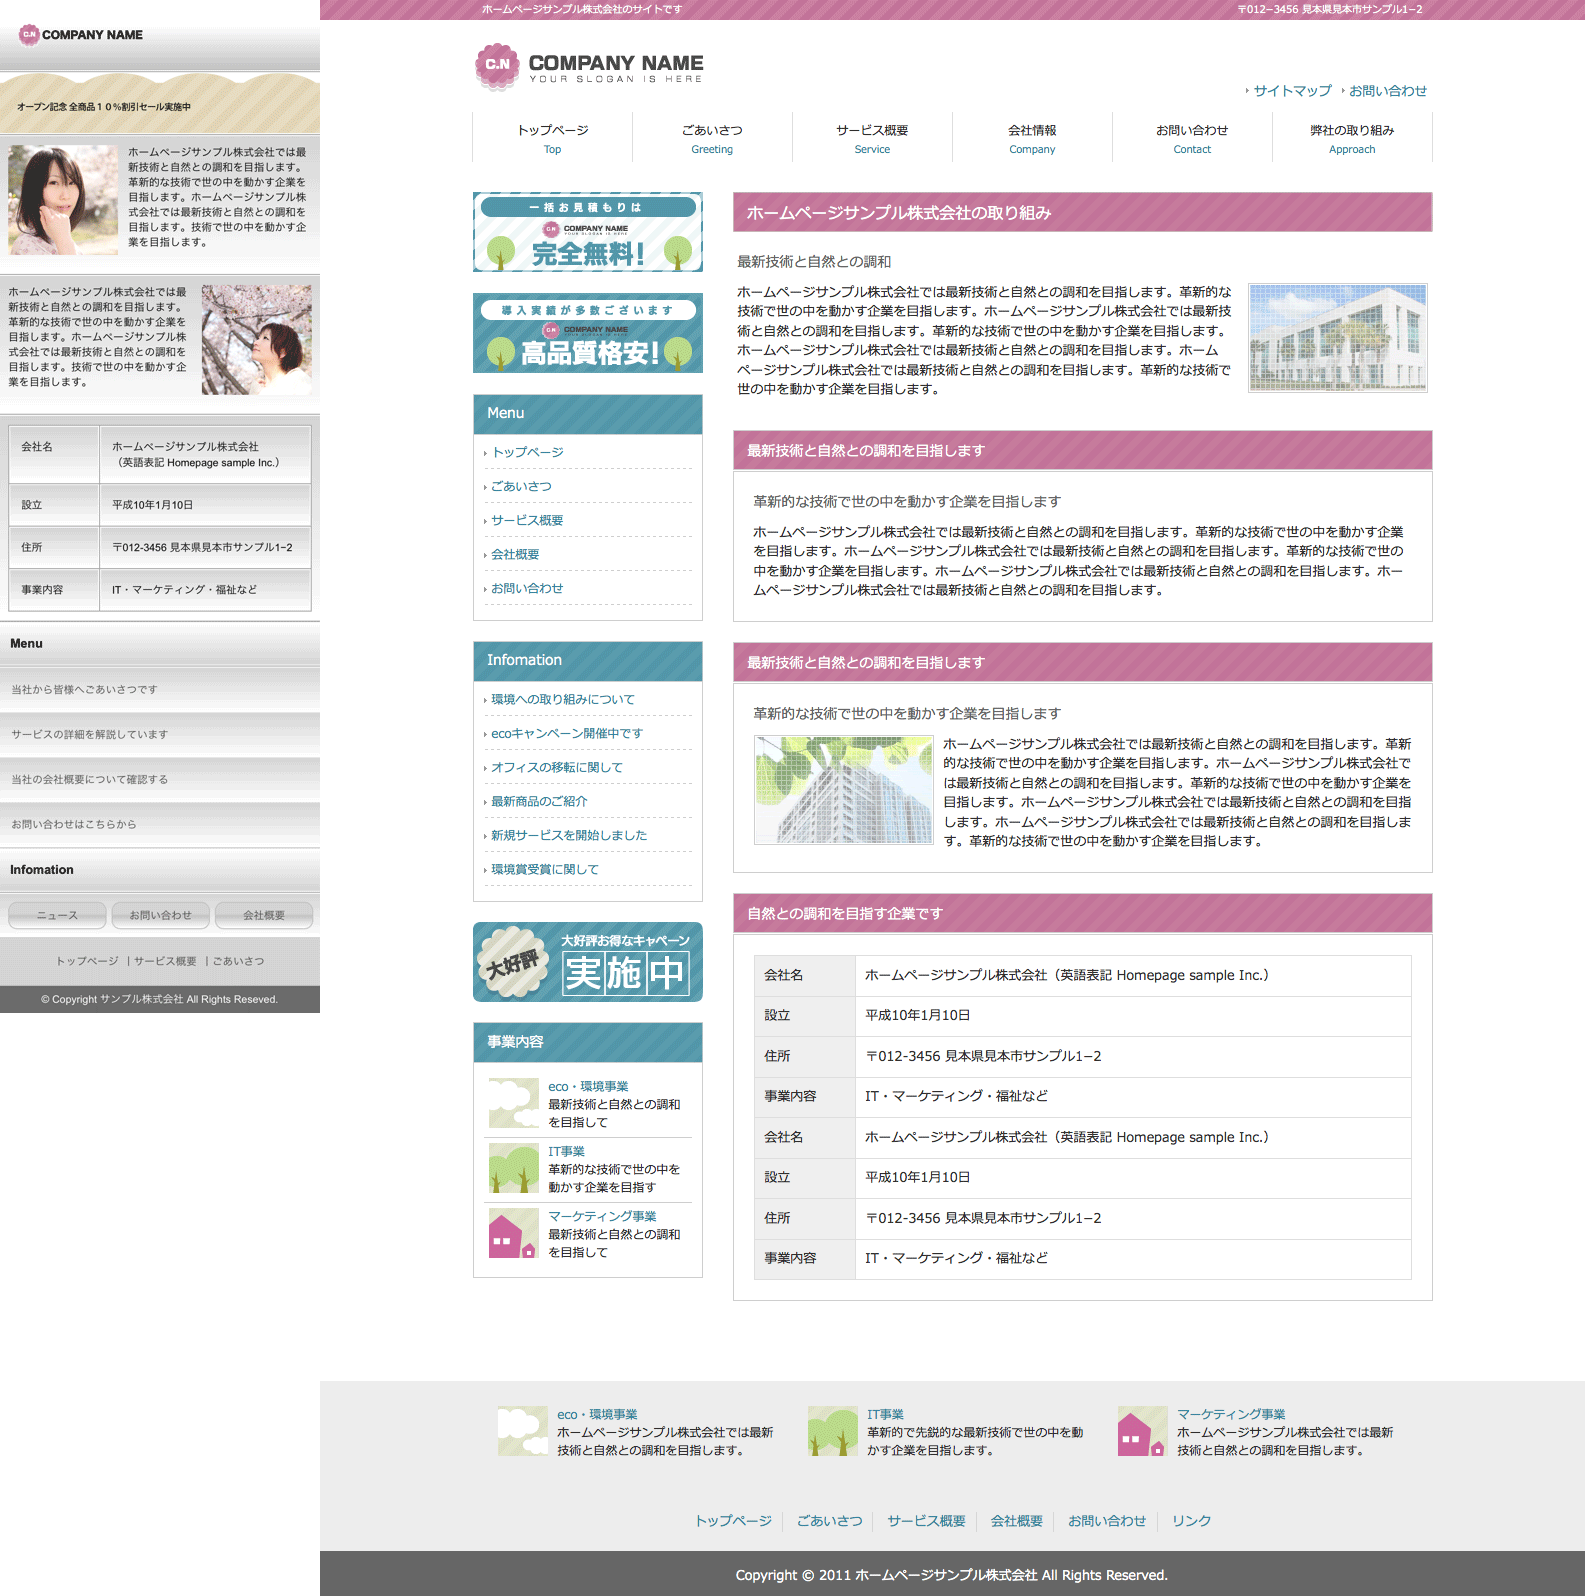Click the 完全無料 estimate banner

click(x=588, y=232)
